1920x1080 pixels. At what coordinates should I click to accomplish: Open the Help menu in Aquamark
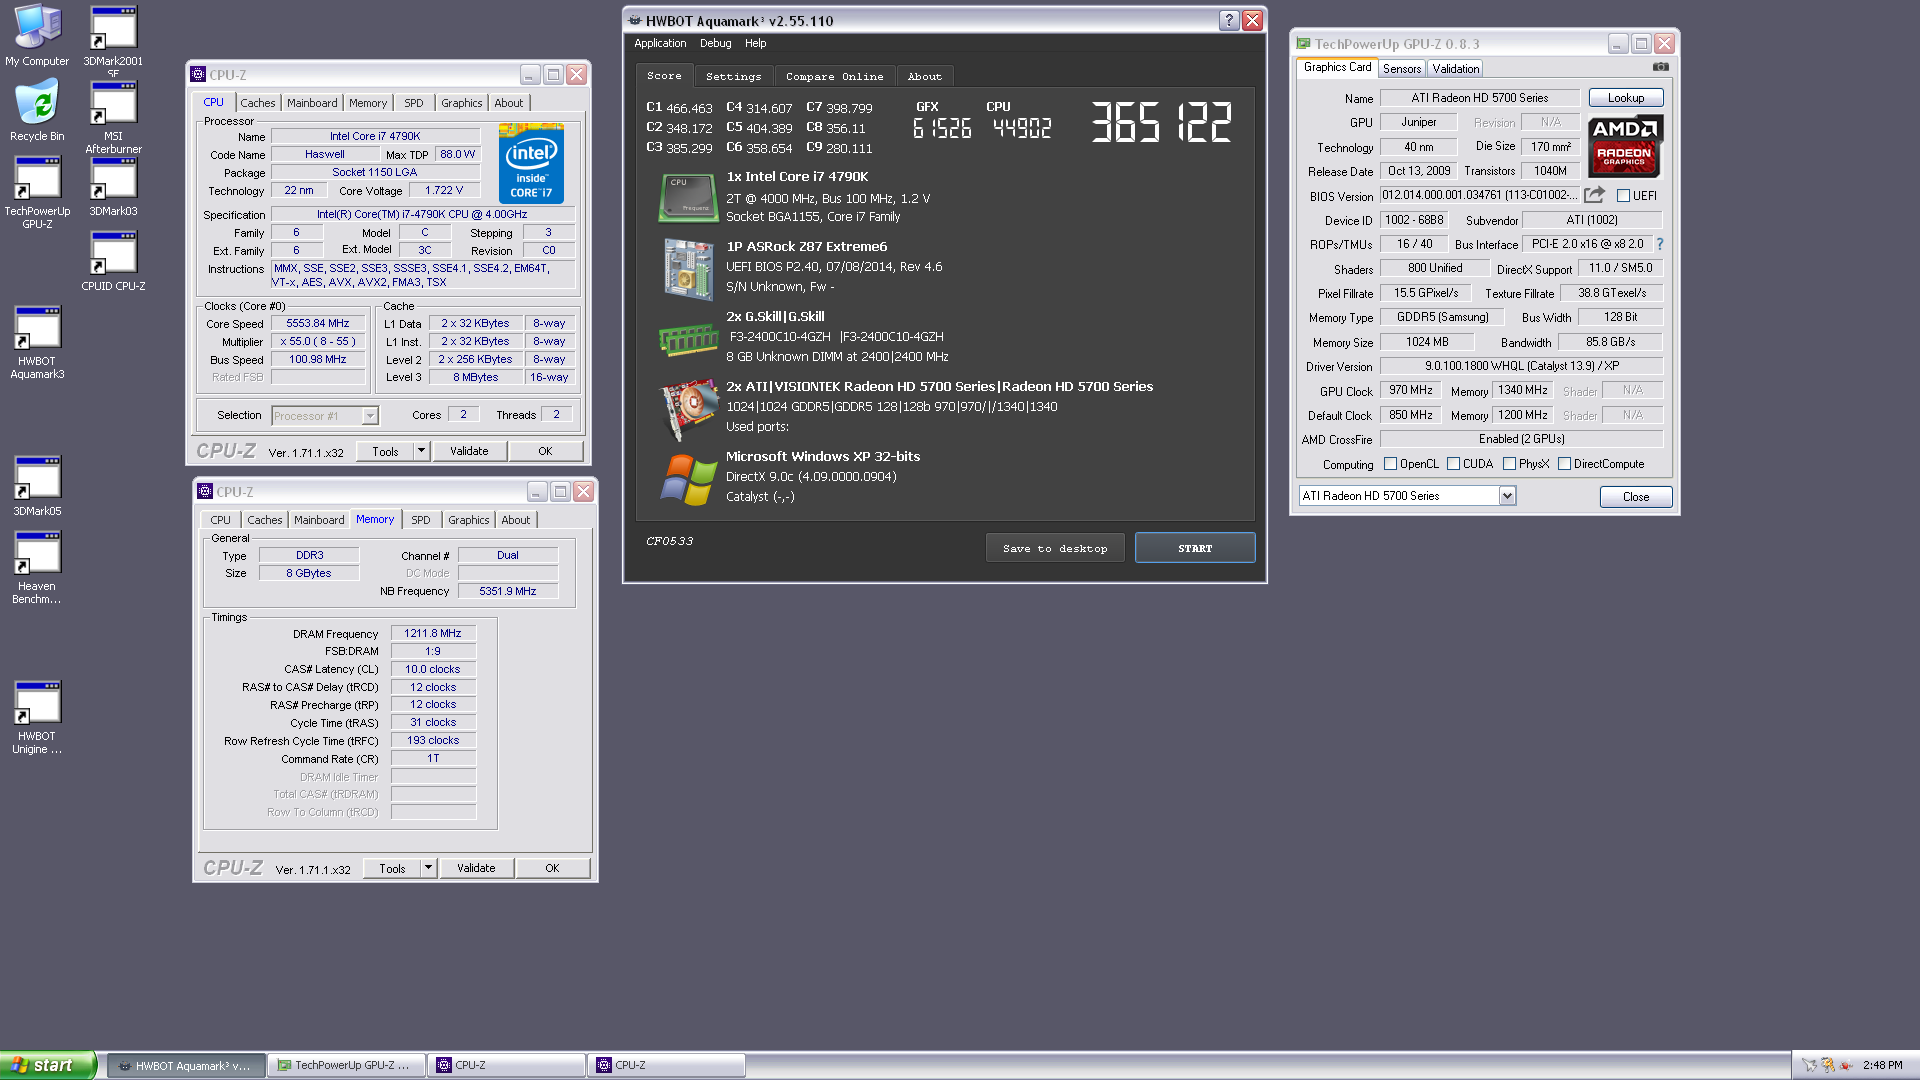pyautogui.click(x=755, y=43)
